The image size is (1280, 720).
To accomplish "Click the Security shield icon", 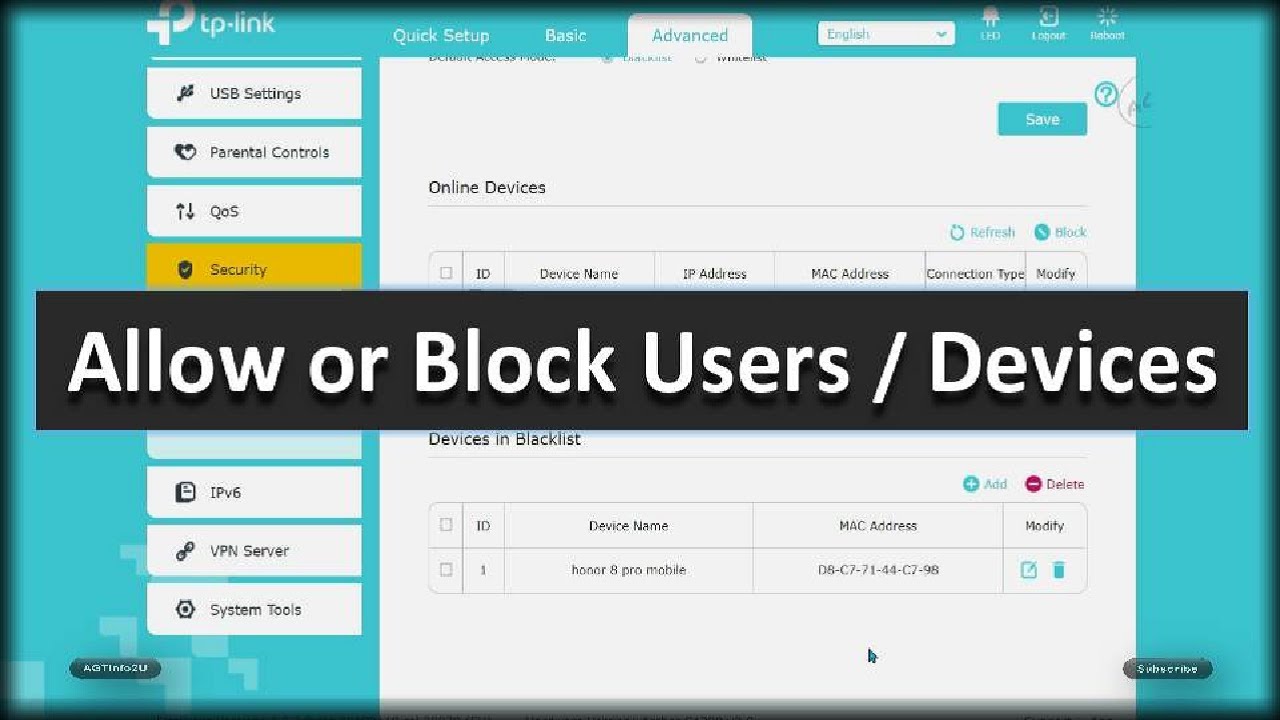I will coord(185,270).
